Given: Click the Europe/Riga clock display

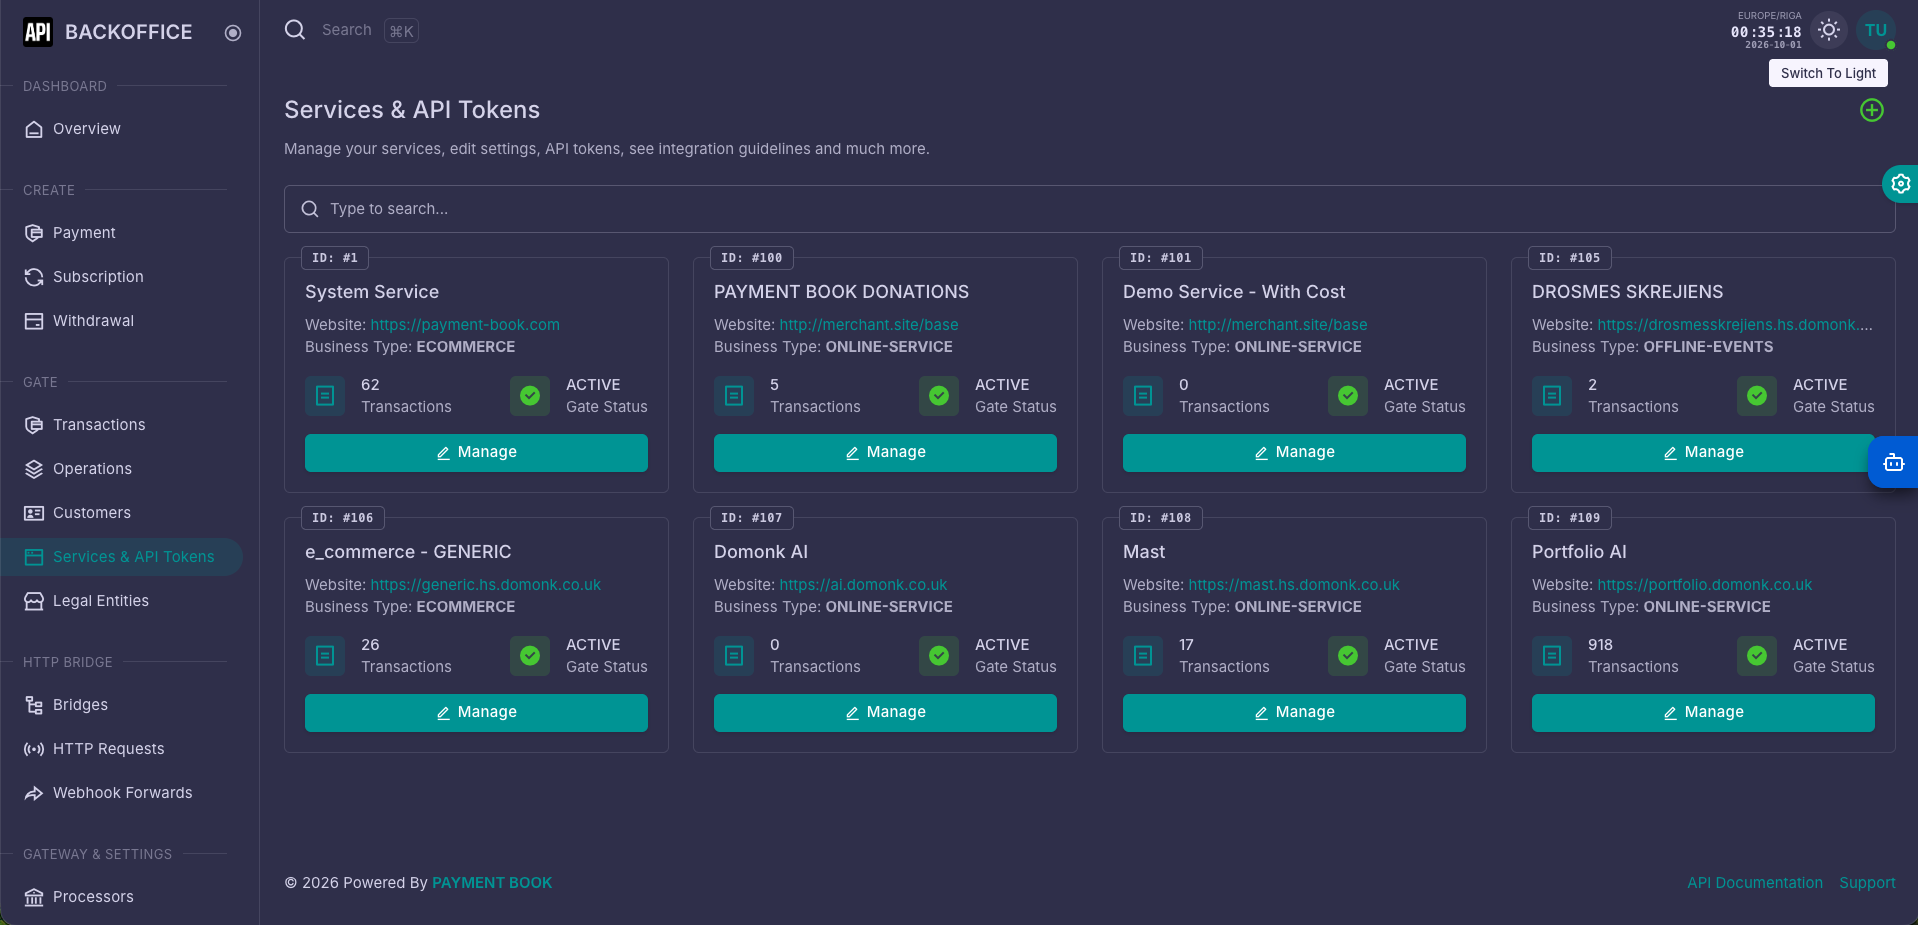Looking at the screenshot, I should pos(1766,31).
